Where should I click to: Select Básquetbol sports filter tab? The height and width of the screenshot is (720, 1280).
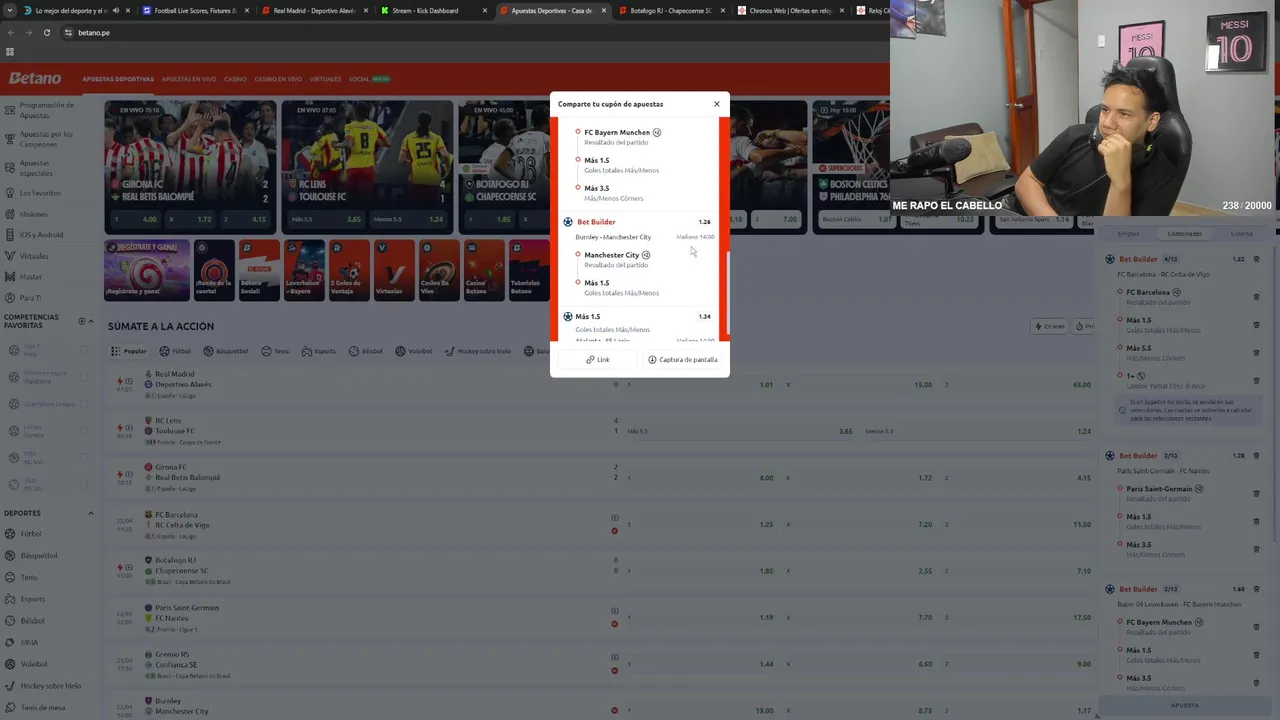coord(226,352)
